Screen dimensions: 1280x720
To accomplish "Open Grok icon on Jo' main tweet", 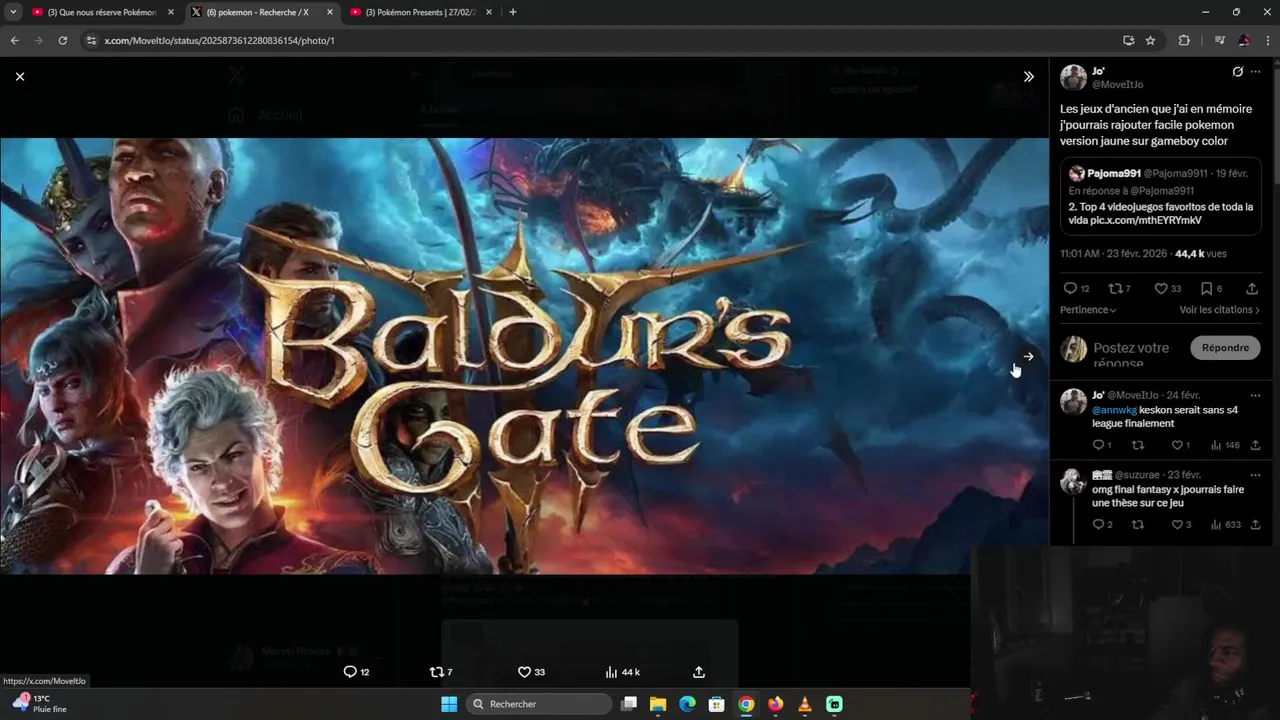I will [1237, 72].
